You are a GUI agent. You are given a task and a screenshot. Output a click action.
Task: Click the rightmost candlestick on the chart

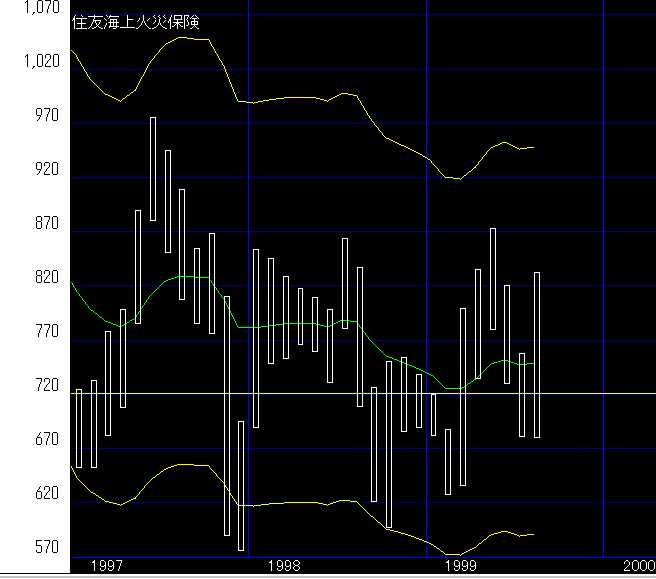tap(537, 355)
